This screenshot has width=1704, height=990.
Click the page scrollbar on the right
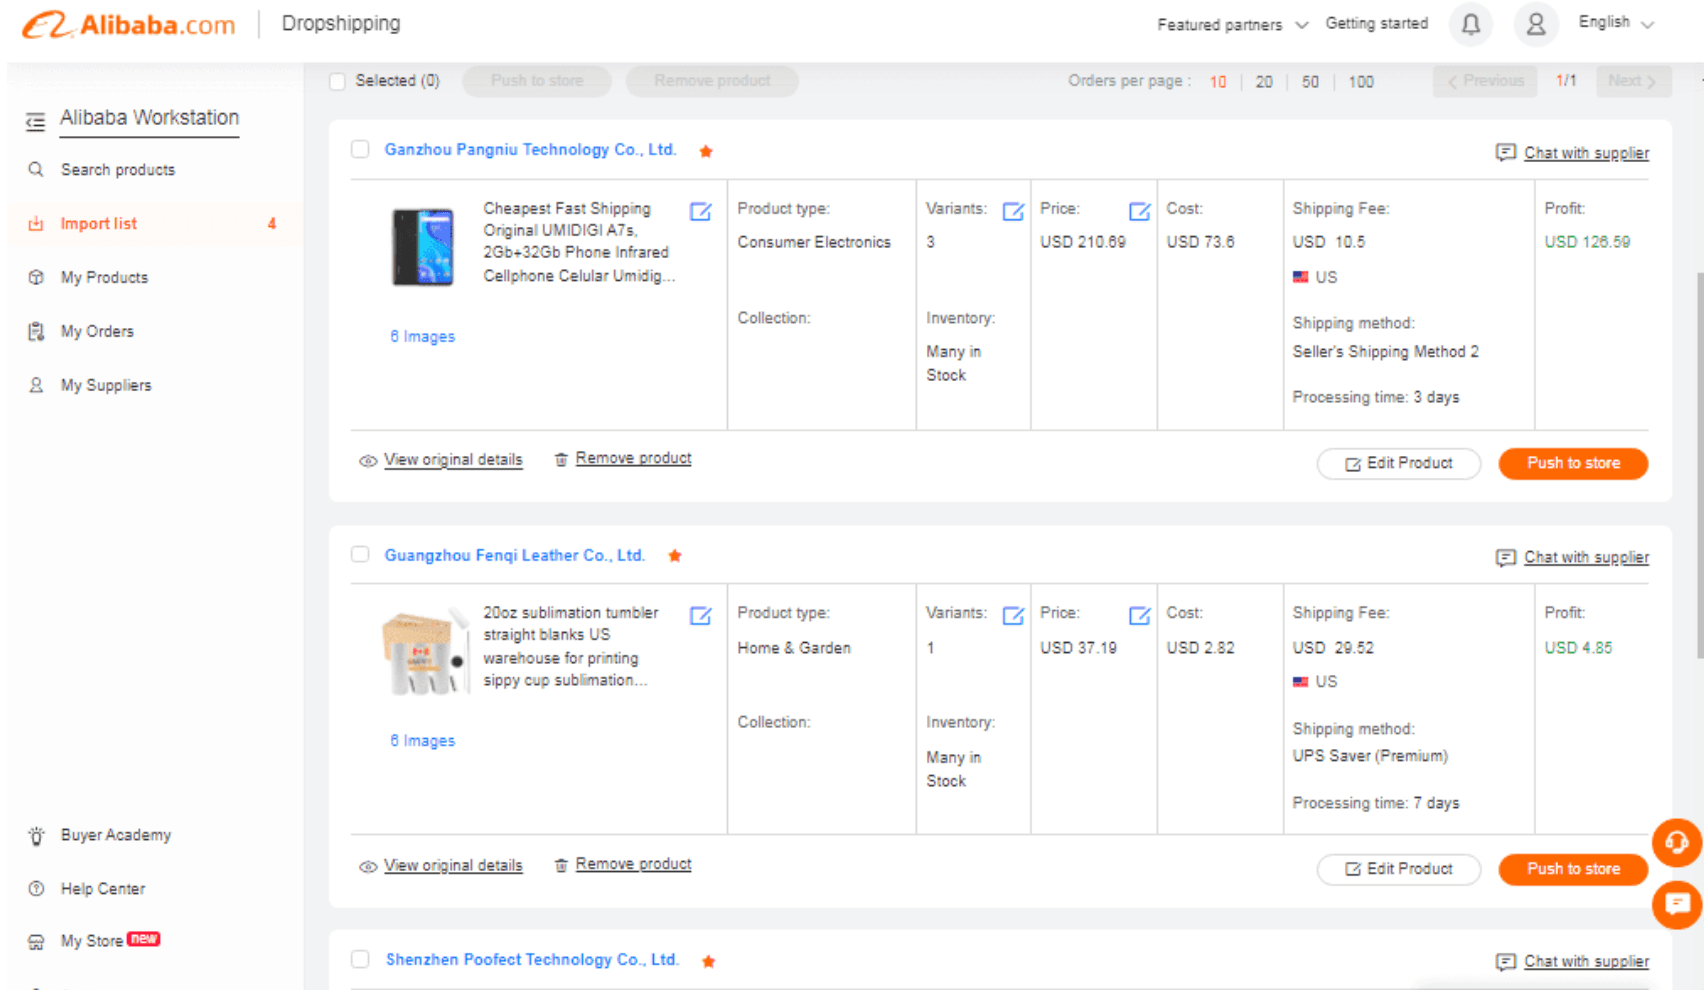(1699, 465)
